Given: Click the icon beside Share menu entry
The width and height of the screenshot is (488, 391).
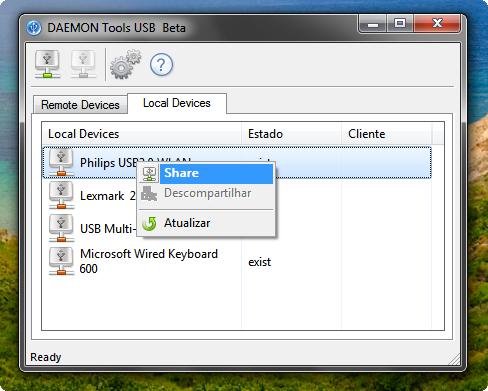Looking at the screenshot, I should 149,174.
